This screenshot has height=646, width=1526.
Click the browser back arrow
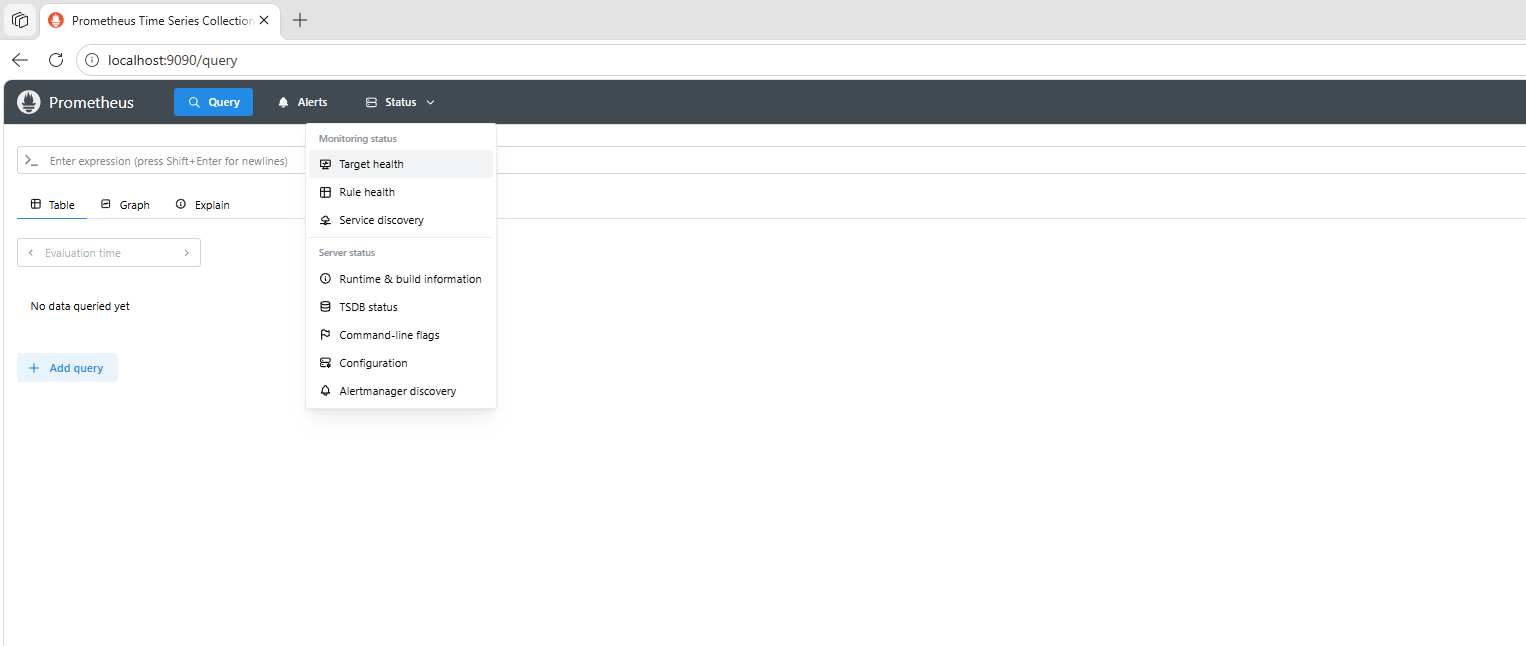(20, 60)
